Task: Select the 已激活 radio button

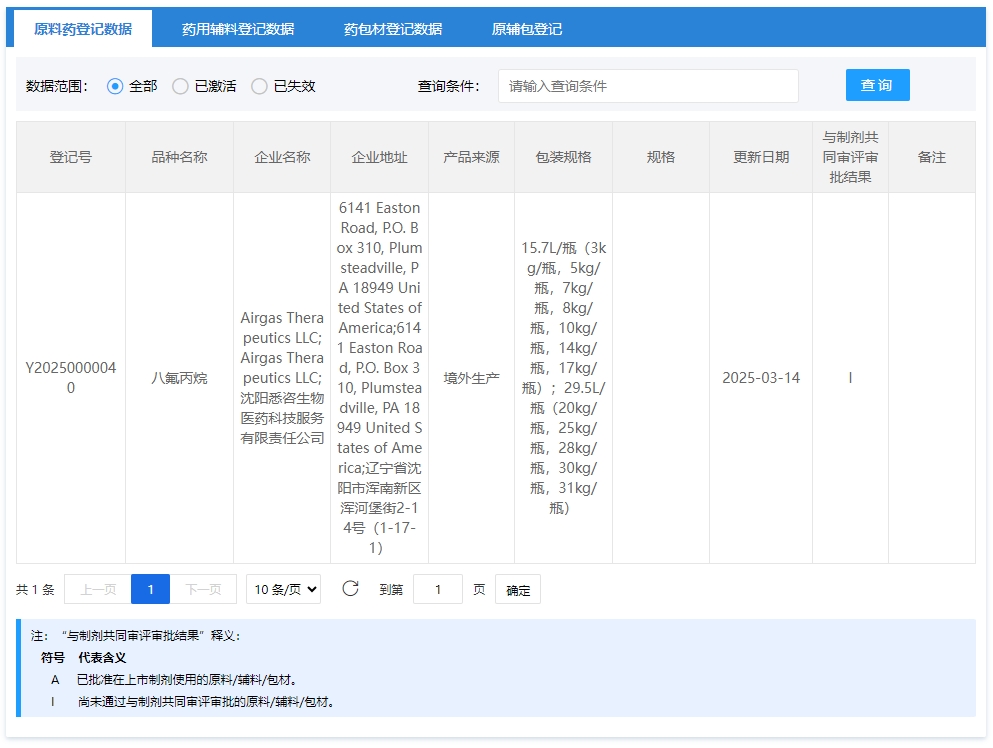Action: click(181, 86)
